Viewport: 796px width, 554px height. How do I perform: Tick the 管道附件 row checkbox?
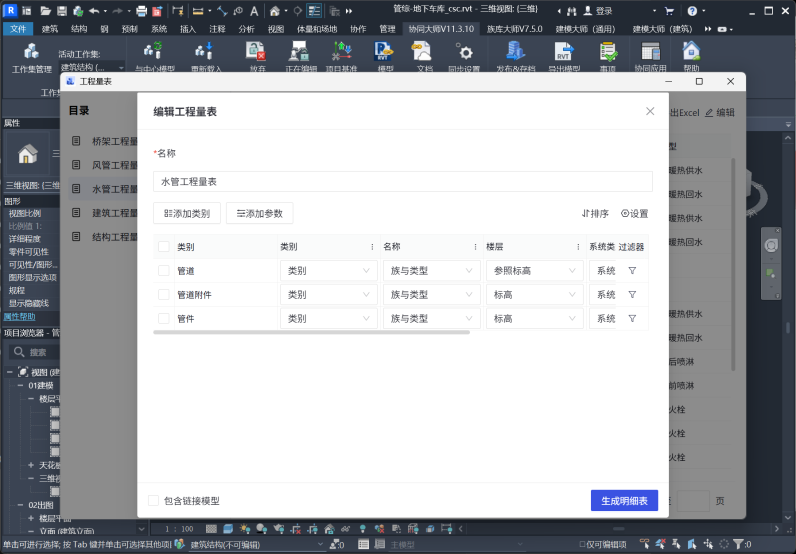164,295
